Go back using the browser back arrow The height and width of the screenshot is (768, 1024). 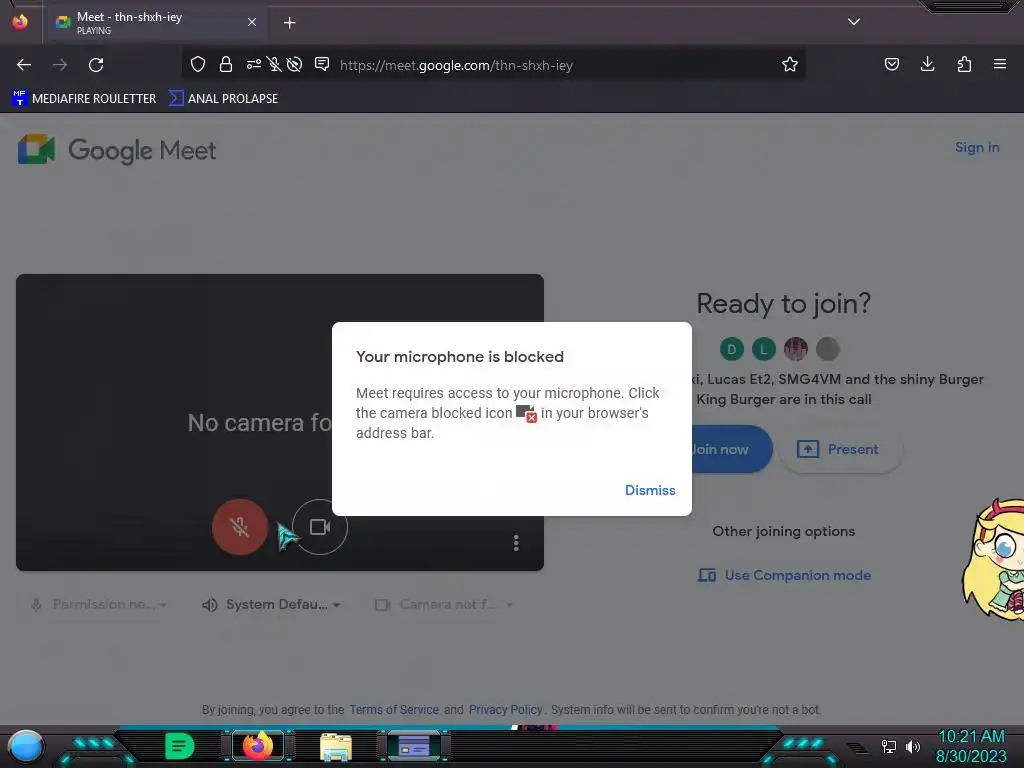(x=24, y=65)
